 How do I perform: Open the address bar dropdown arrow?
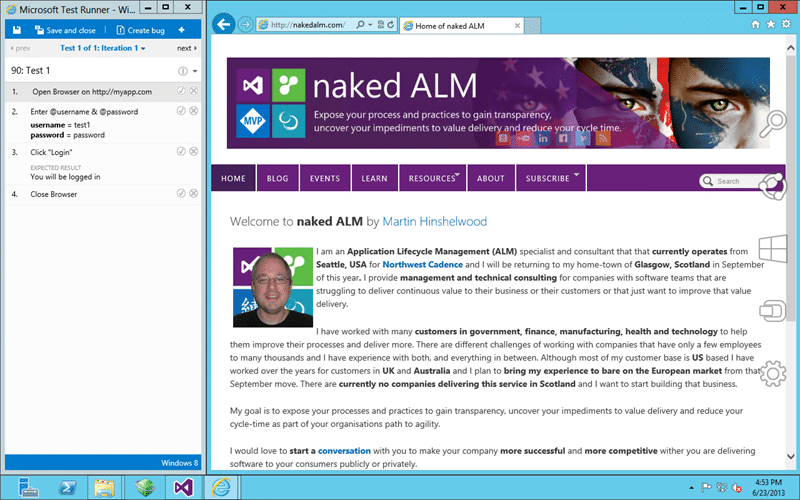point(370,24)
